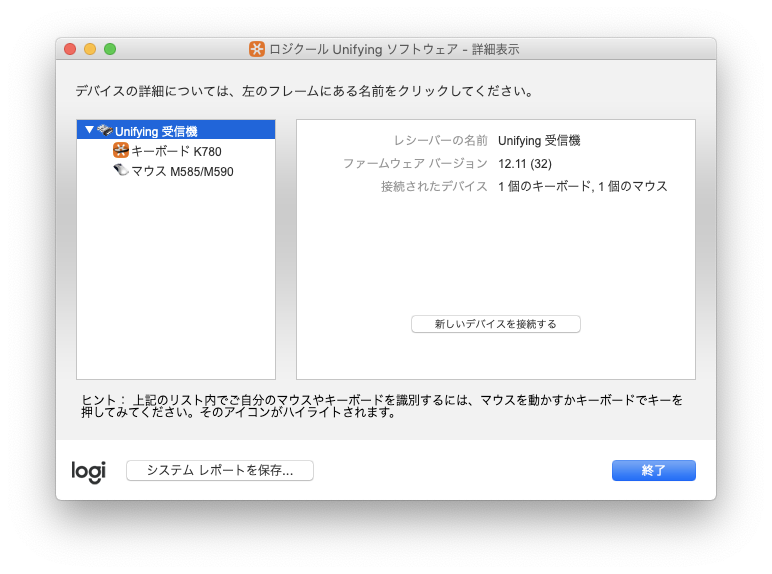Zoom window using green button
The image size is (772, 574).
pos(110,49)
